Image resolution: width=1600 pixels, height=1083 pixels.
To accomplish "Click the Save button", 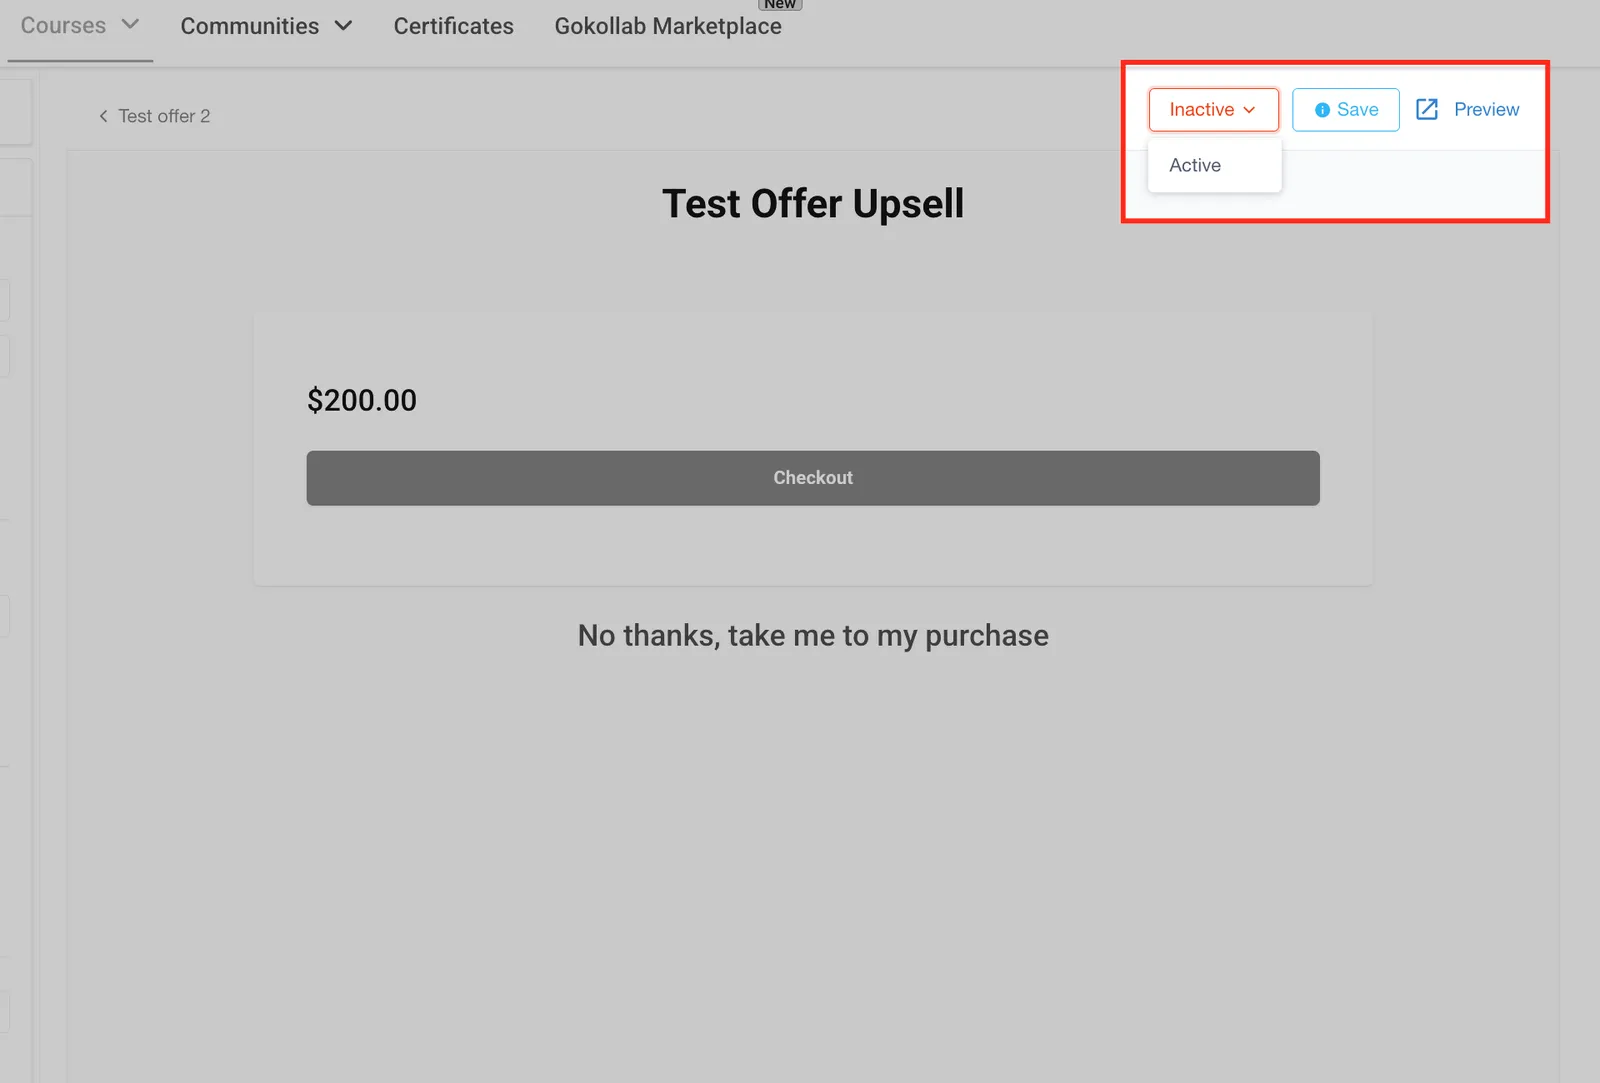I will coord(1345,110).
